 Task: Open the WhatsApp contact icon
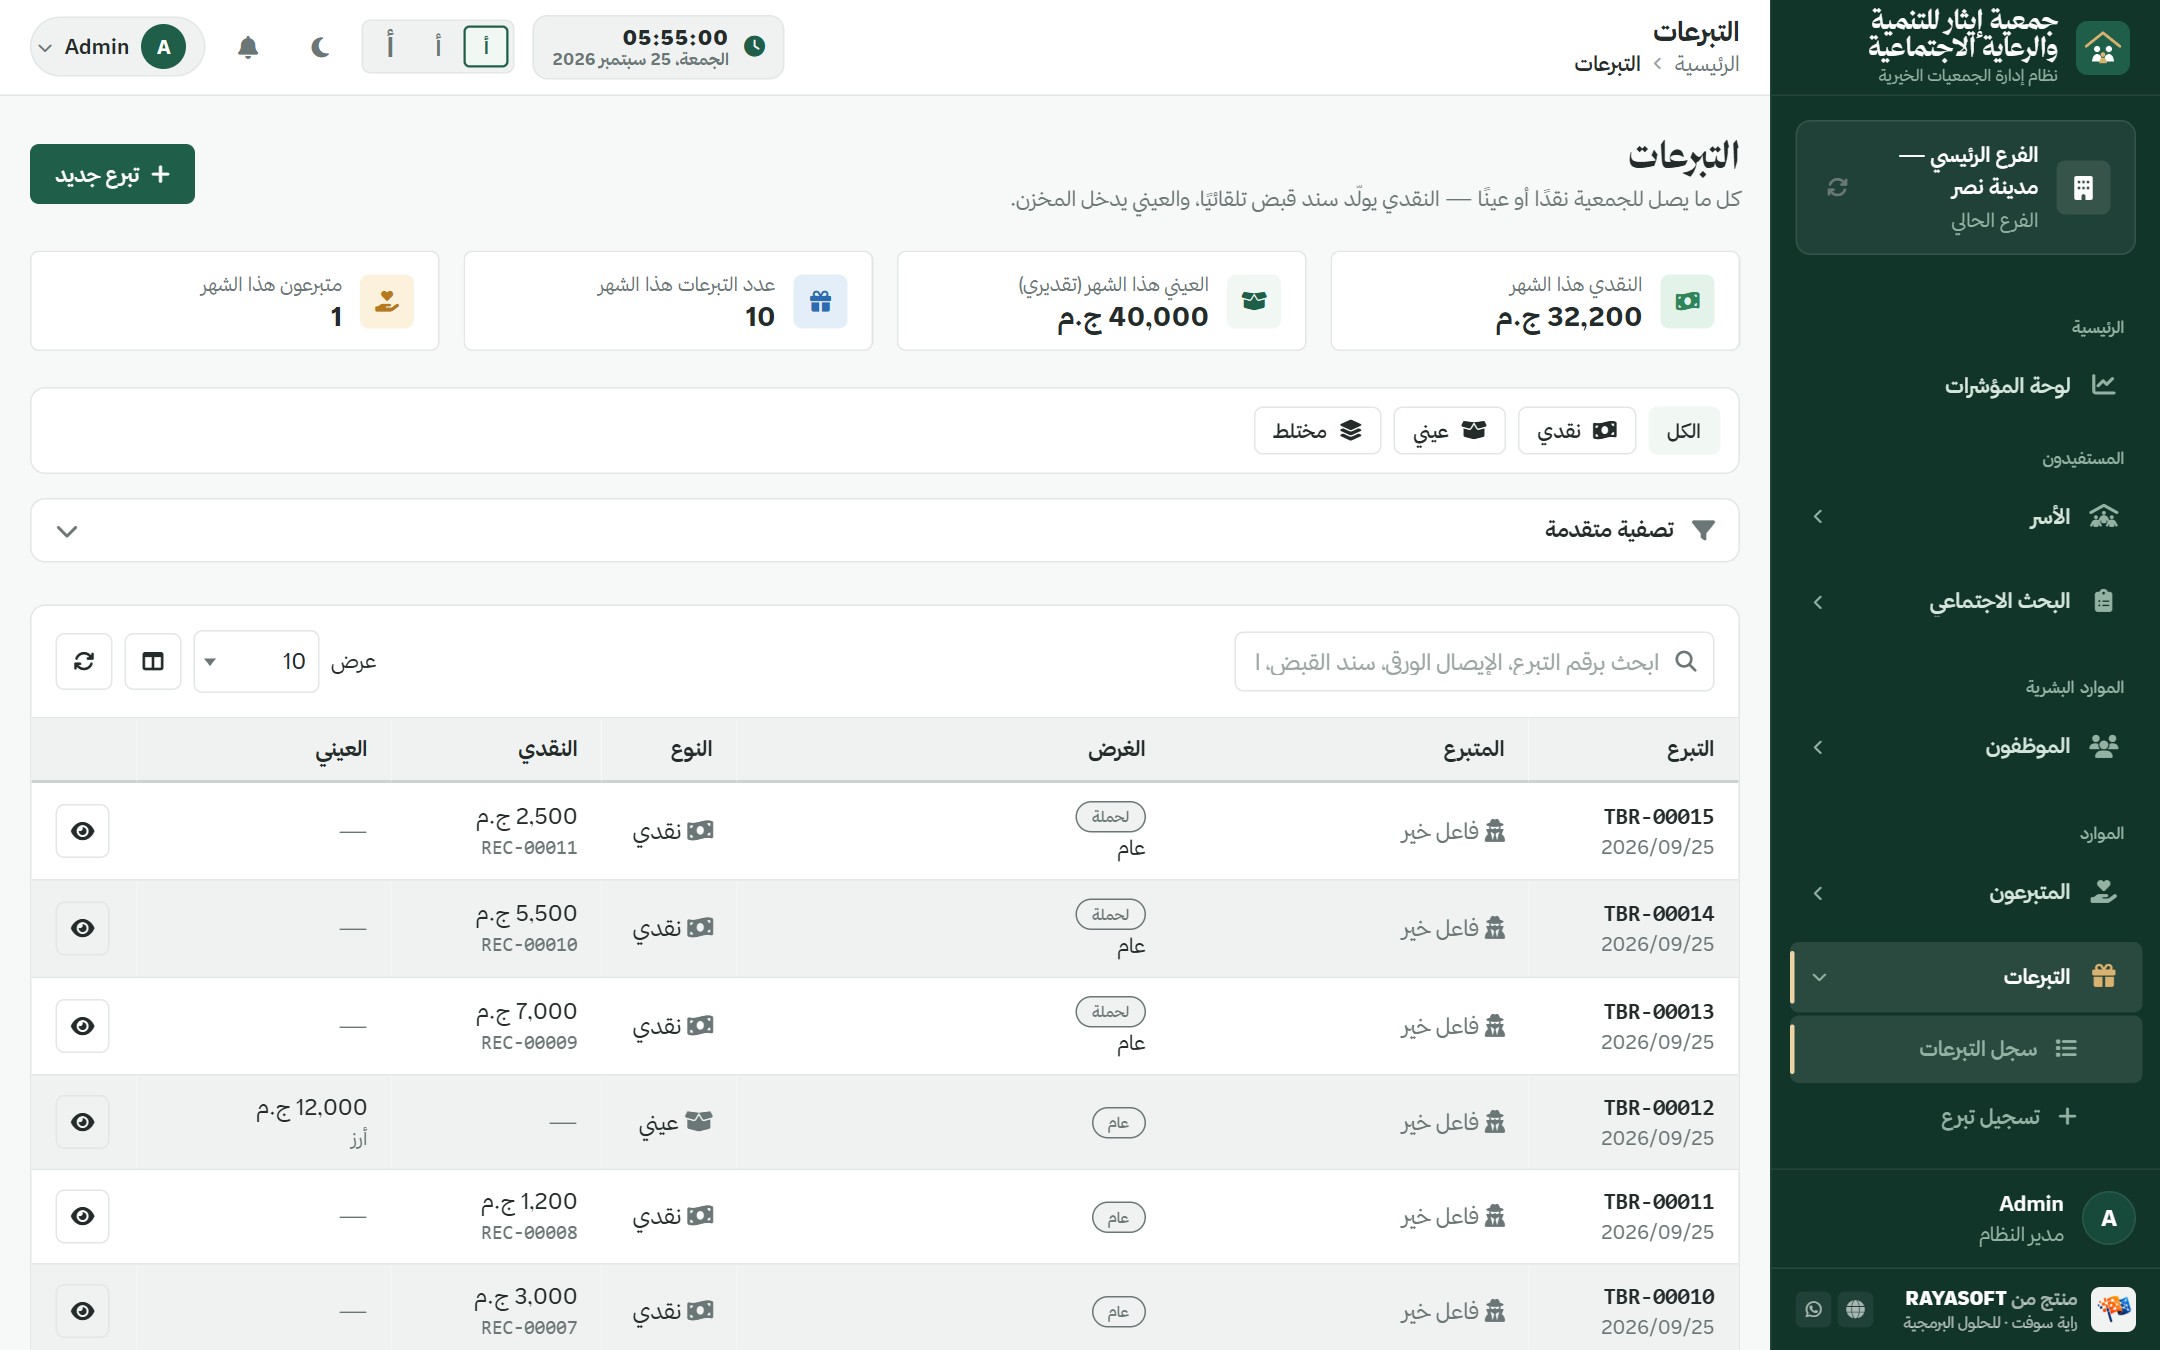click(x=1813, y=1309)
